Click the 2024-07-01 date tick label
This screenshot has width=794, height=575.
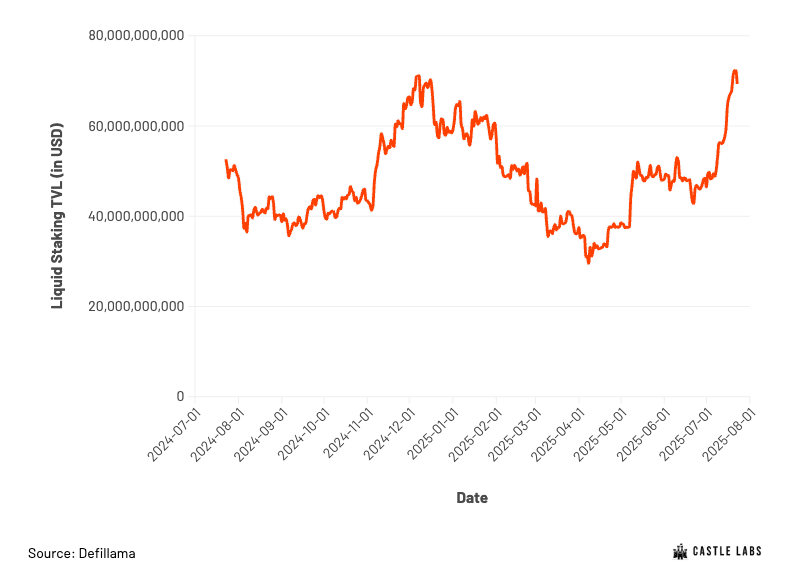tap(174, 434)
